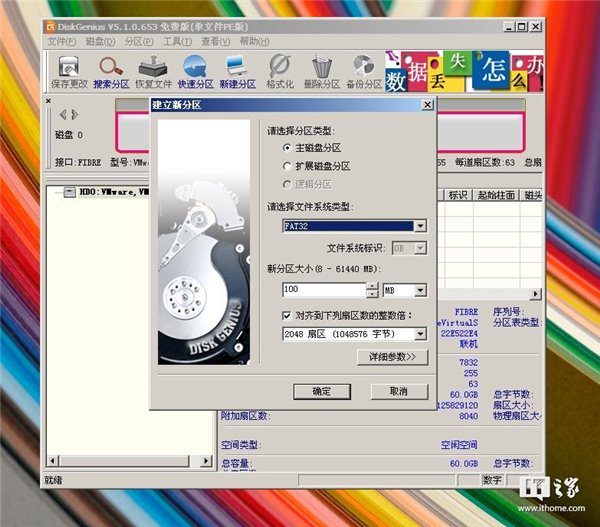The image size is (600, 527).
Task: Open the File (文件) menu
Action: tap(62, 41)
